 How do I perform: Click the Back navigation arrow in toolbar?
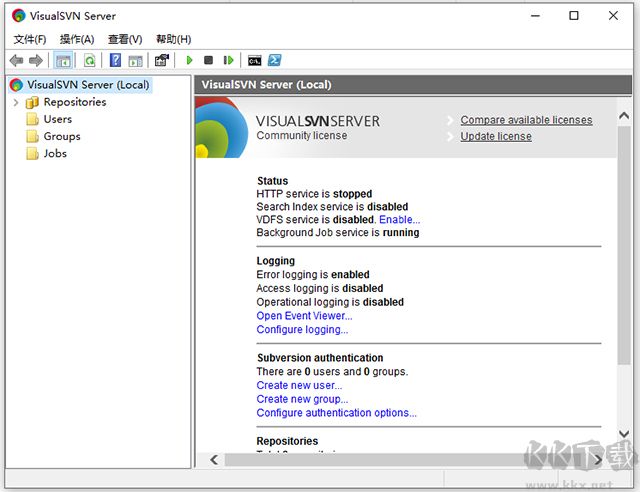16,61
